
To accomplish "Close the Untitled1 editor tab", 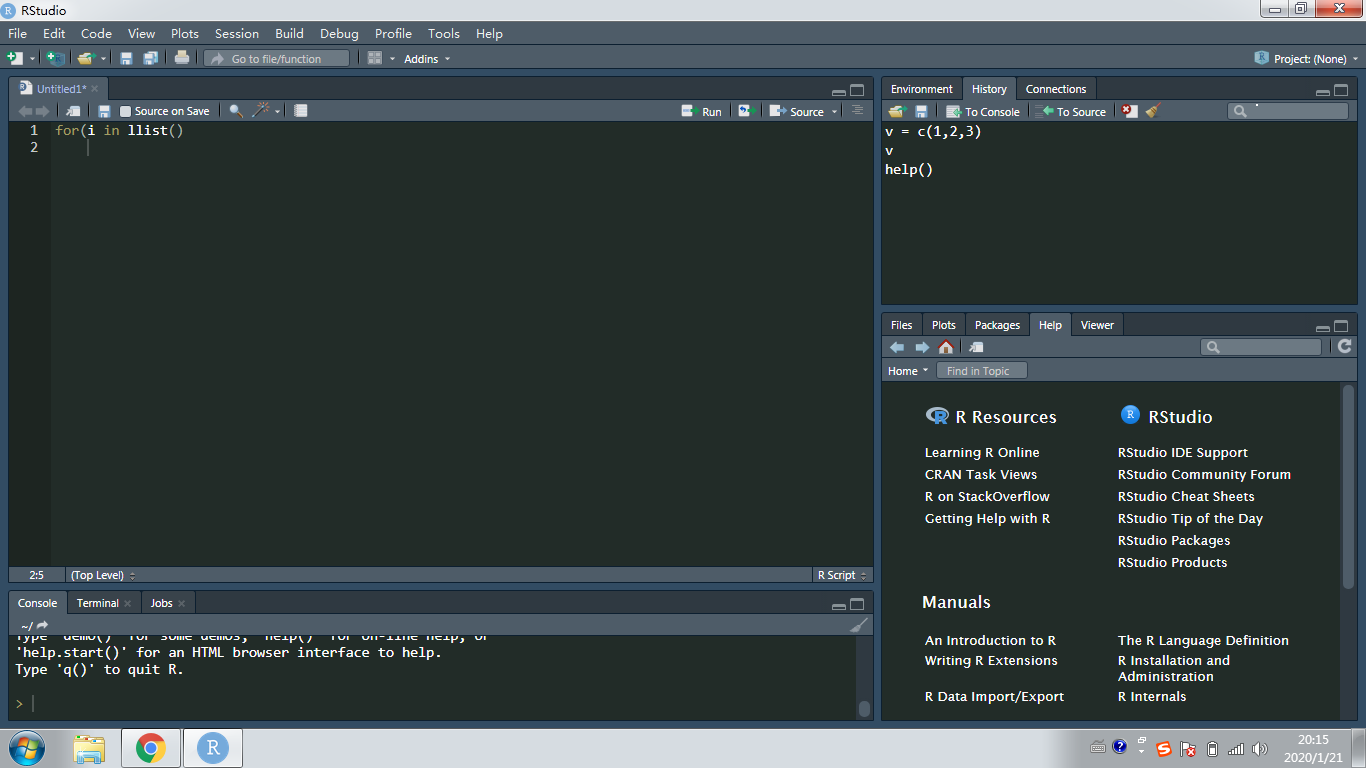I will [x=95, y=89].
